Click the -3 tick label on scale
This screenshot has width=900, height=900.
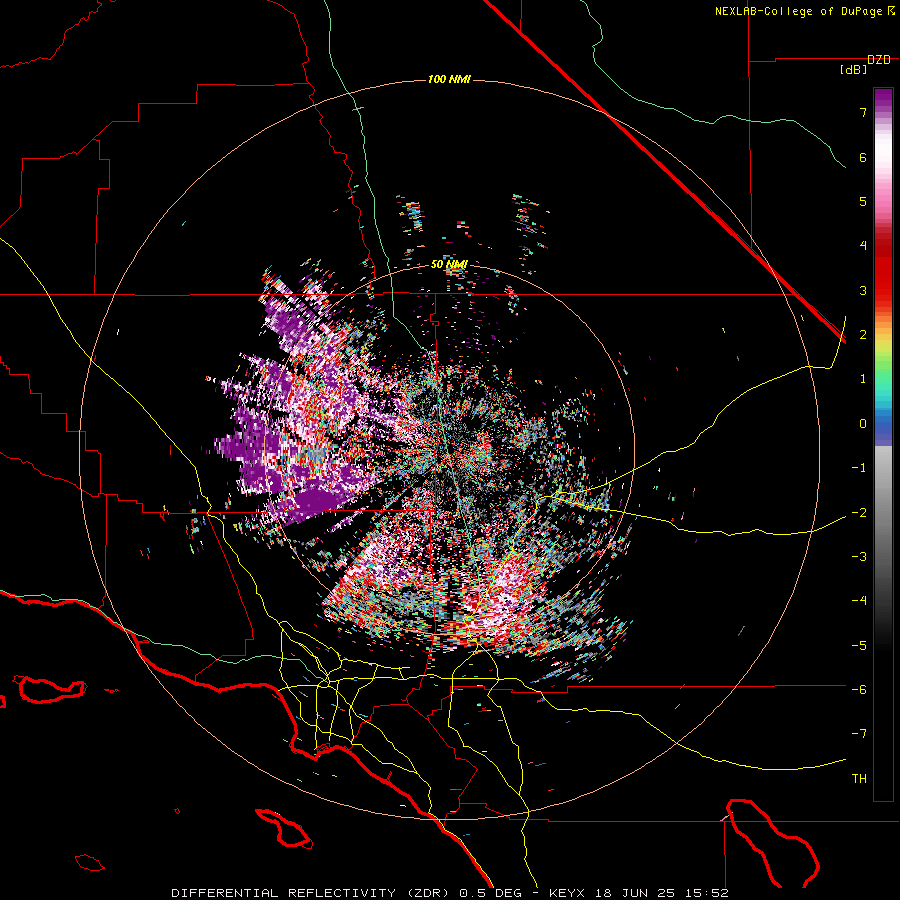(859, 557)
